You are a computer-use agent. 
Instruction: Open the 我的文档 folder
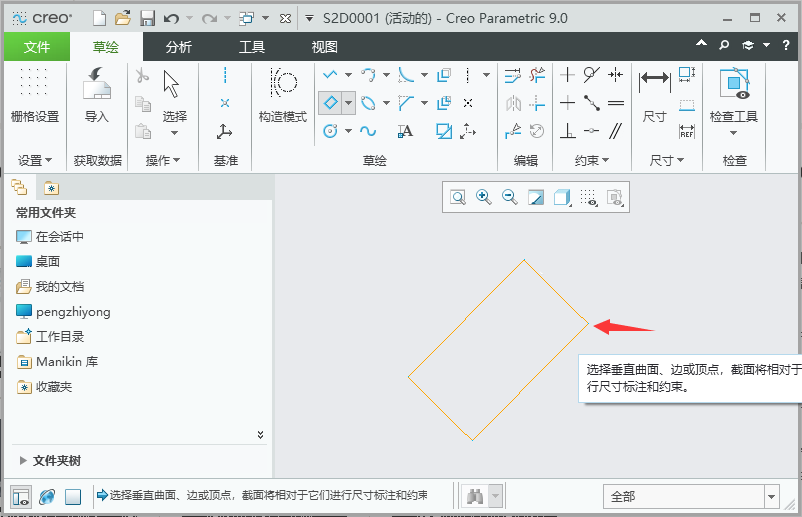50,287
